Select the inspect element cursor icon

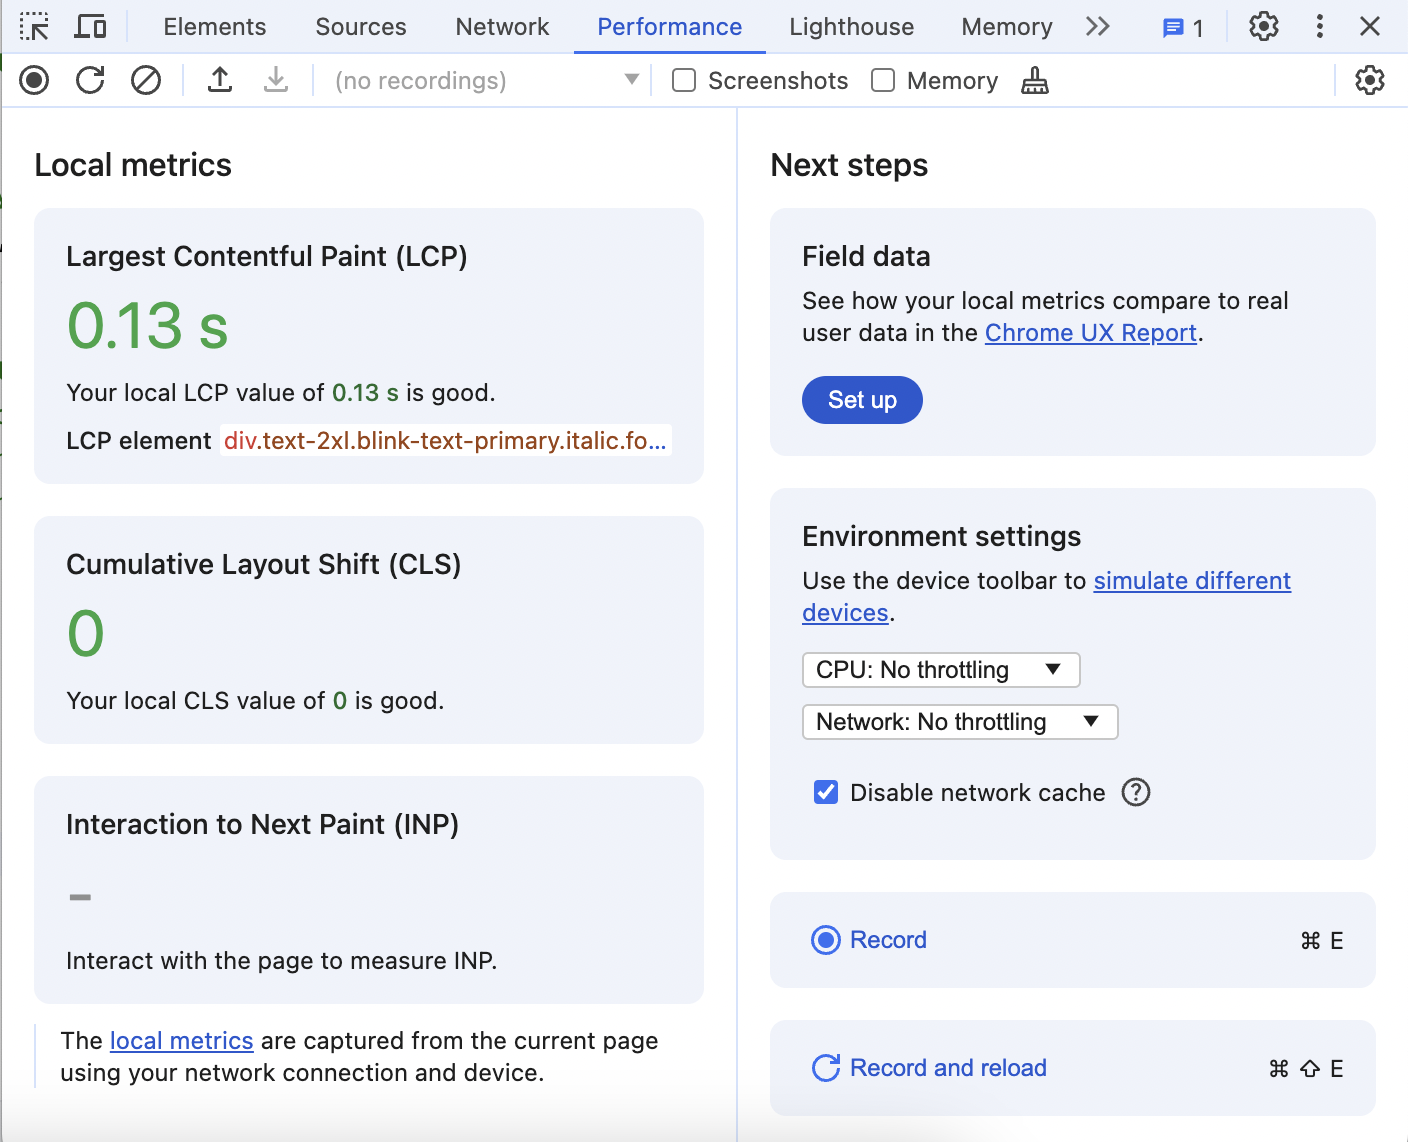point(34,26)
